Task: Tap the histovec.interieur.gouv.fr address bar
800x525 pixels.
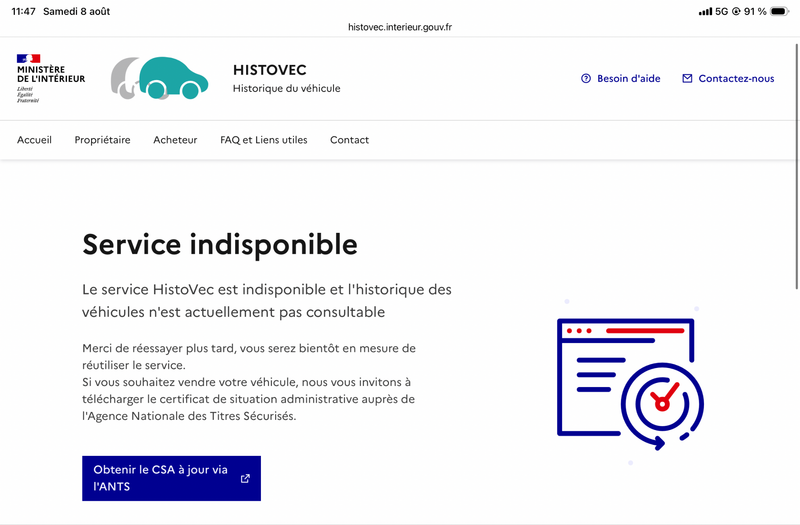Action: (x=400, y=27)
